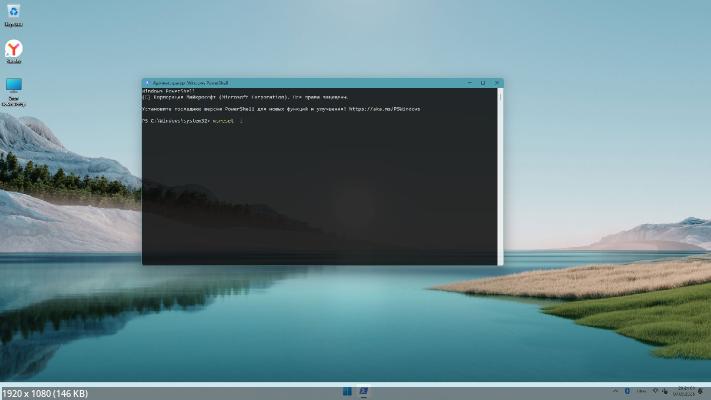Viewport: 711px width, 400px height.
Task: Switch the input language indicator in tray
Action: (639, 390)
